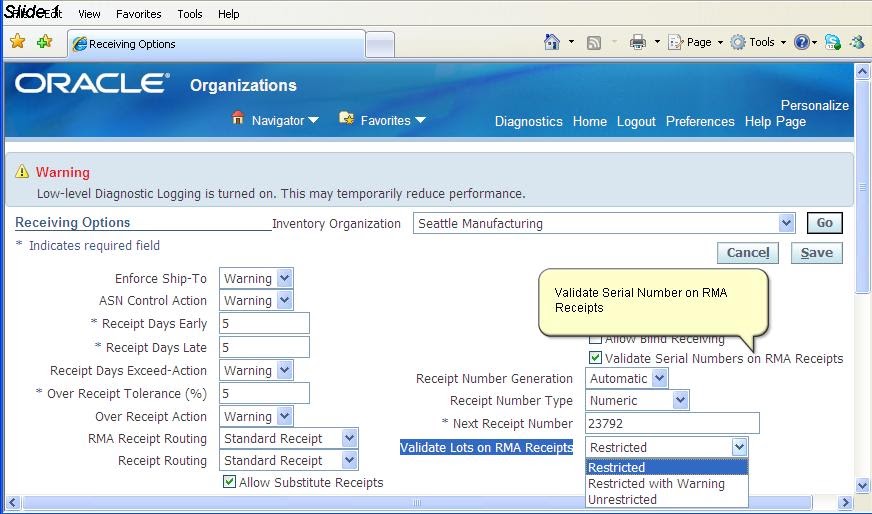Click the Favorites star icon

(18, 42)
